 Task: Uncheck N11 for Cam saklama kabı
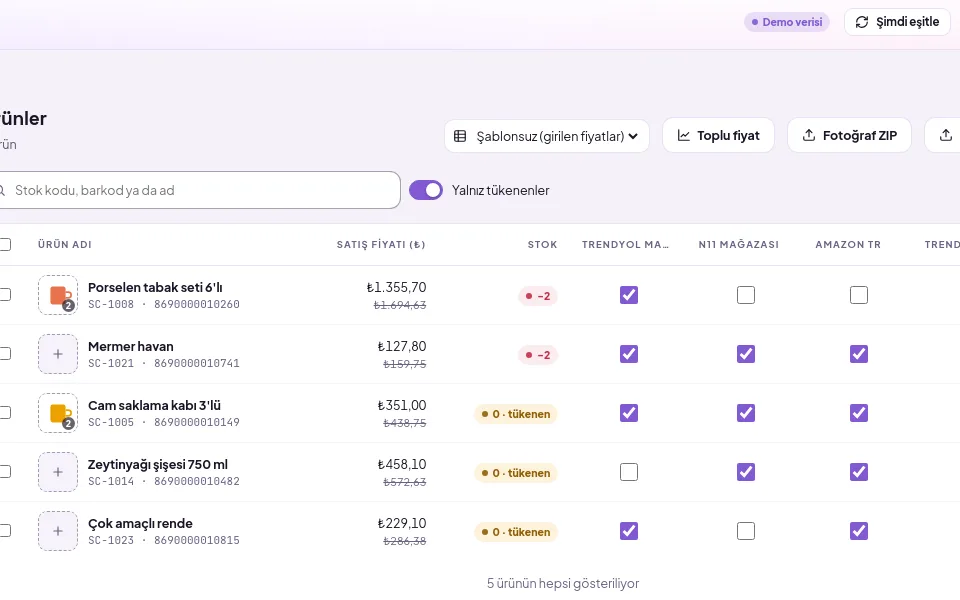746,413
